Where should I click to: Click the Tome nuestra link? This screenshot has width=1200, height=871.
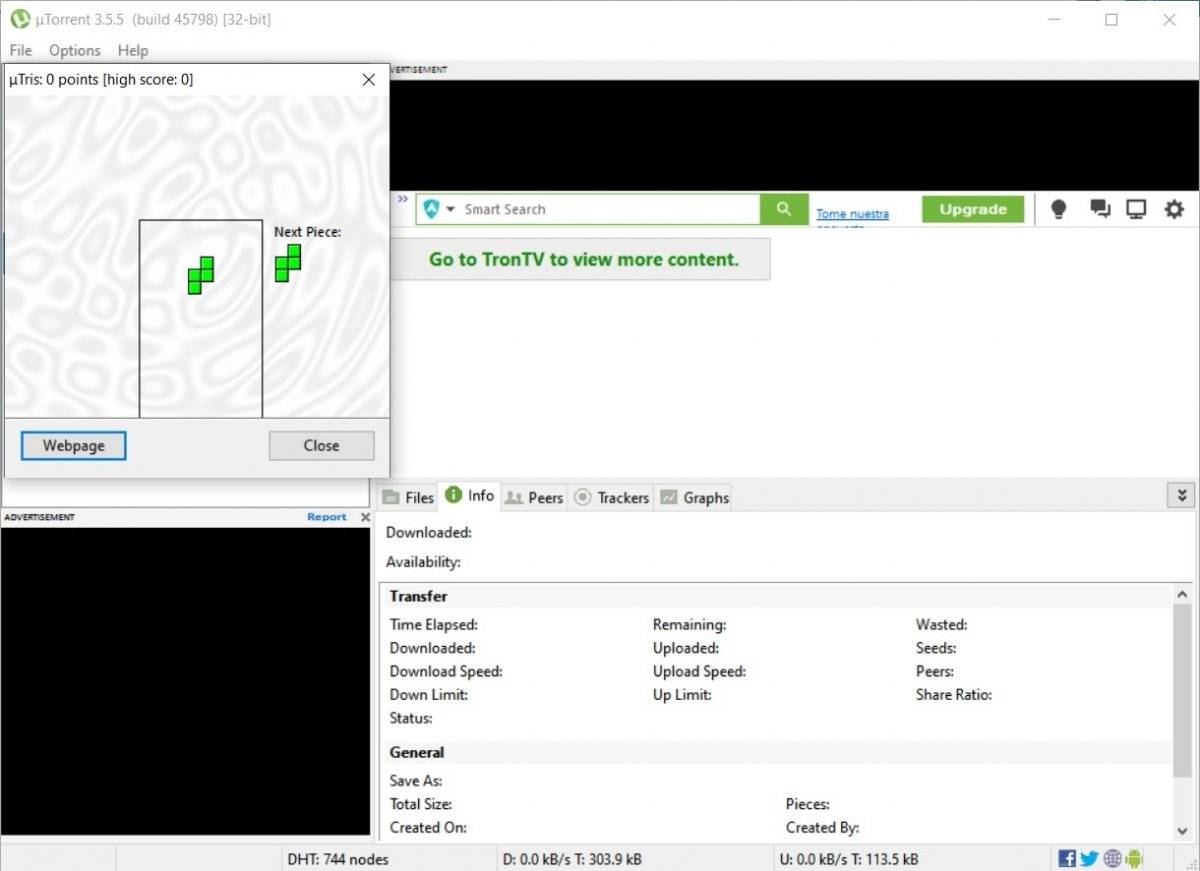[x=852, y=214]
